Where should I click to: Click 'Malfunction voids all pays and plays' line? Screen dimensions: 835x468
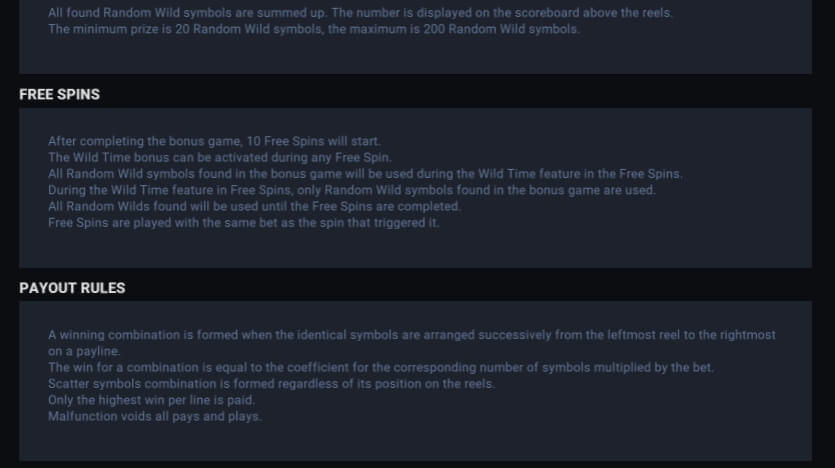[x=154, y=416]
